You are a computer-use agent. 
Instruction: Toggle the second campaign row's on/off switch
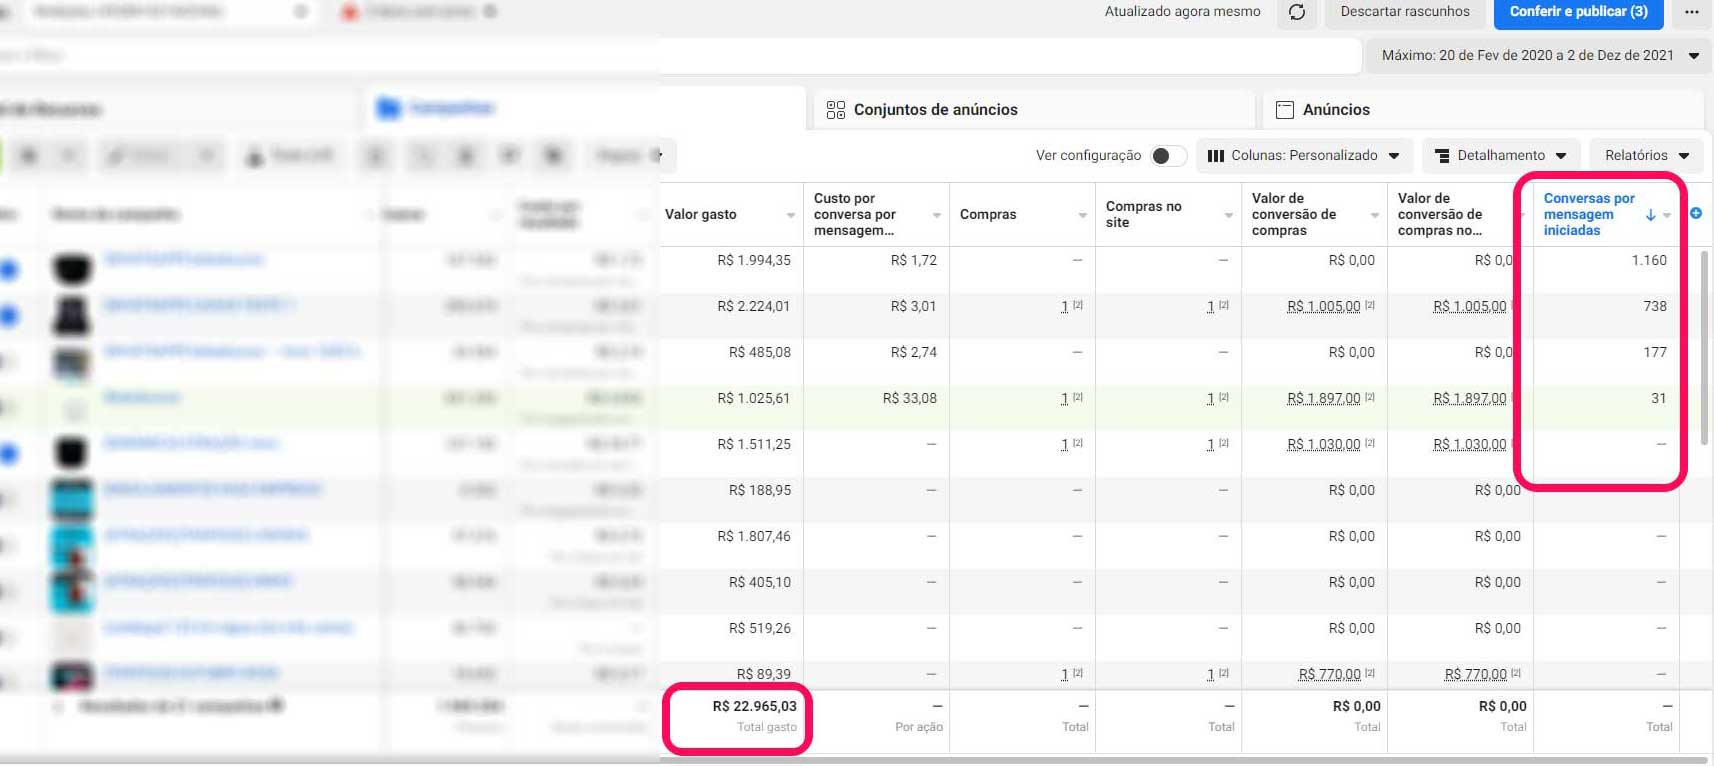point(9,315)
